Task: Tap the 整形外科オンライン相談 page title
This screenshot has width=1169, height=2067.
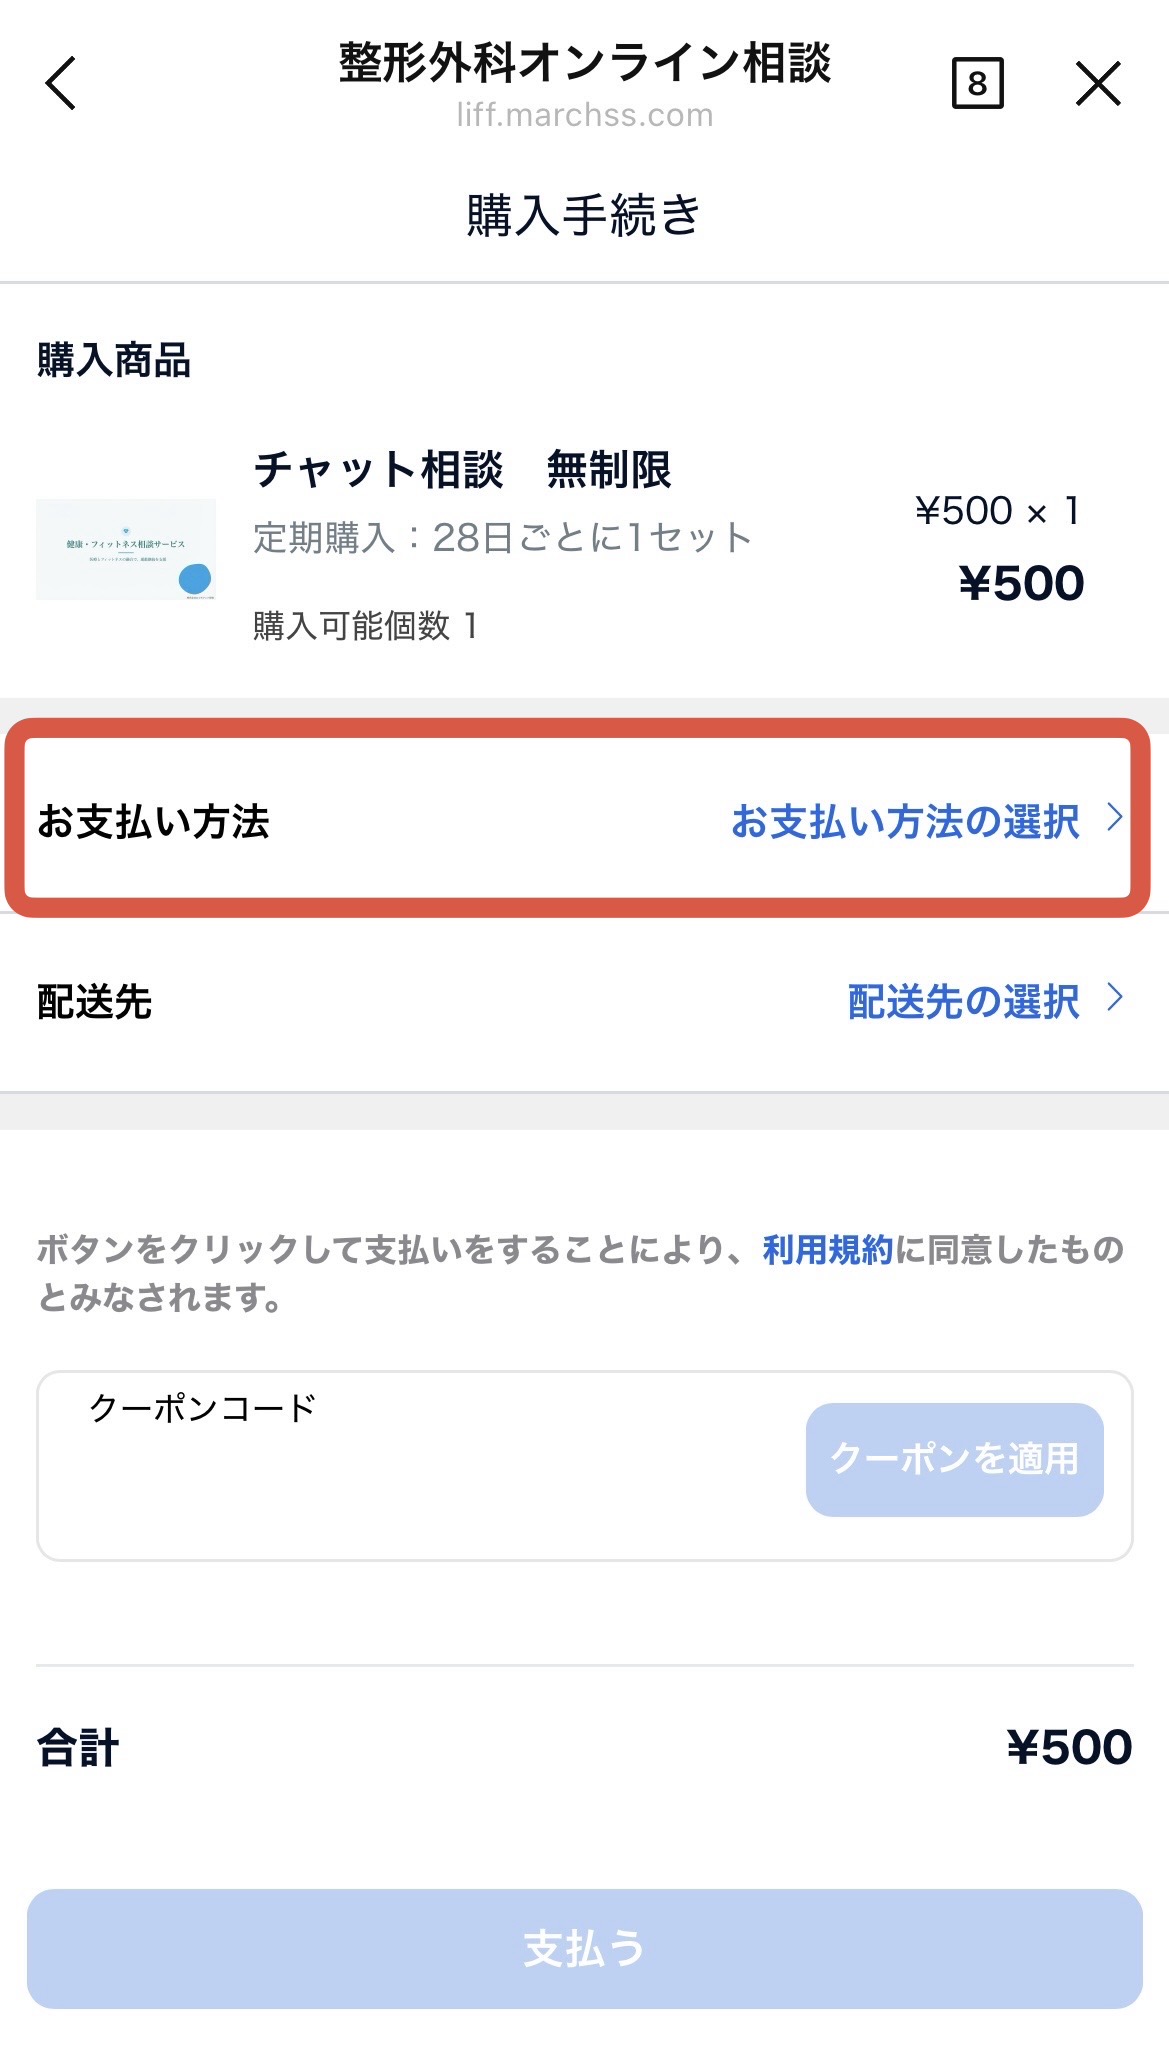Action: click(585, 62)
